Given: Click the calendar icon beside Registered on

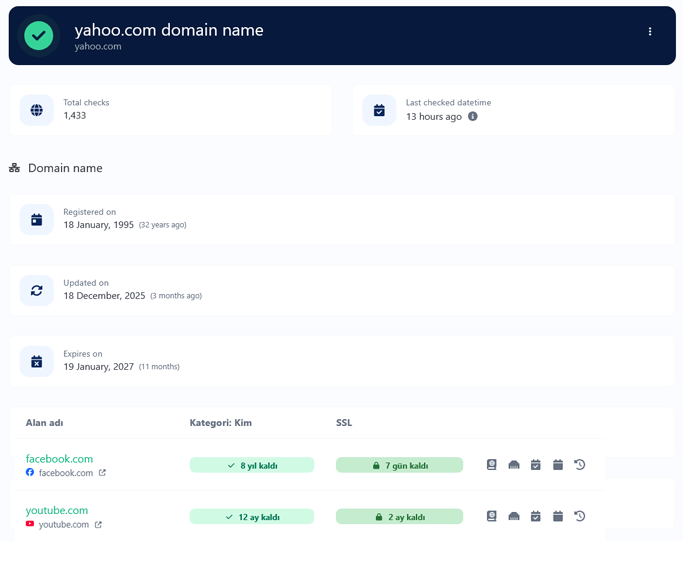Looking at the screenshot, I should pyautogui.click(x=37, y=220).
